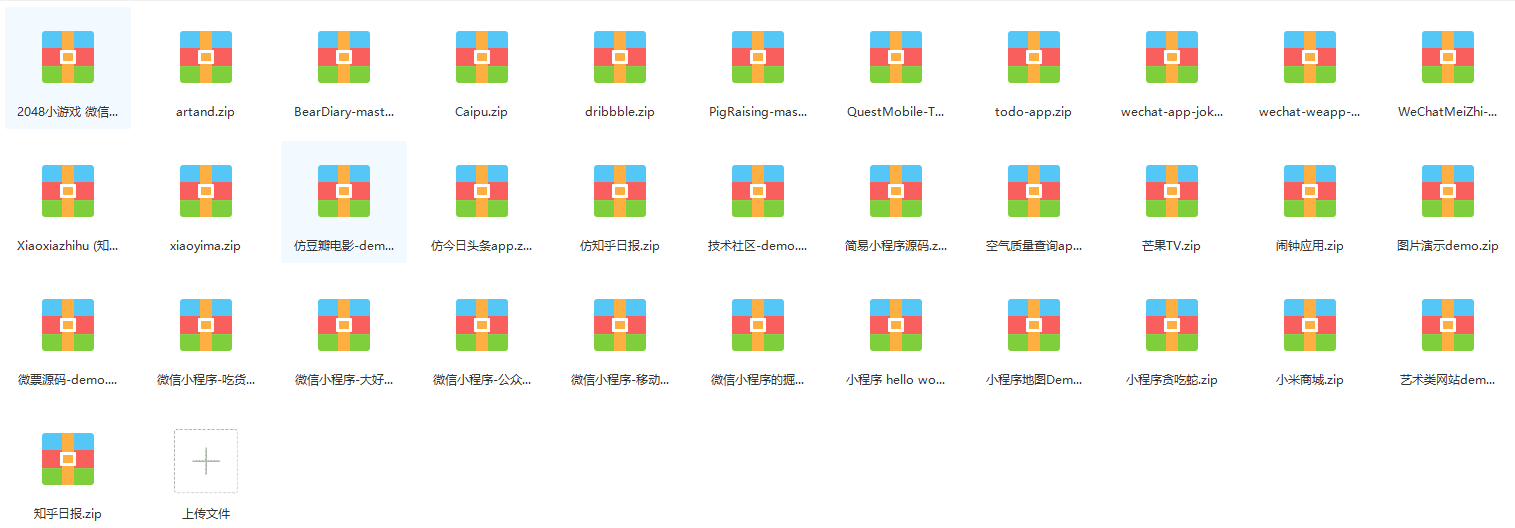This screenshot has height=528, width=1515.
Task: Click the file name text 图片演示demo.zip
Action: [1448, 246]
